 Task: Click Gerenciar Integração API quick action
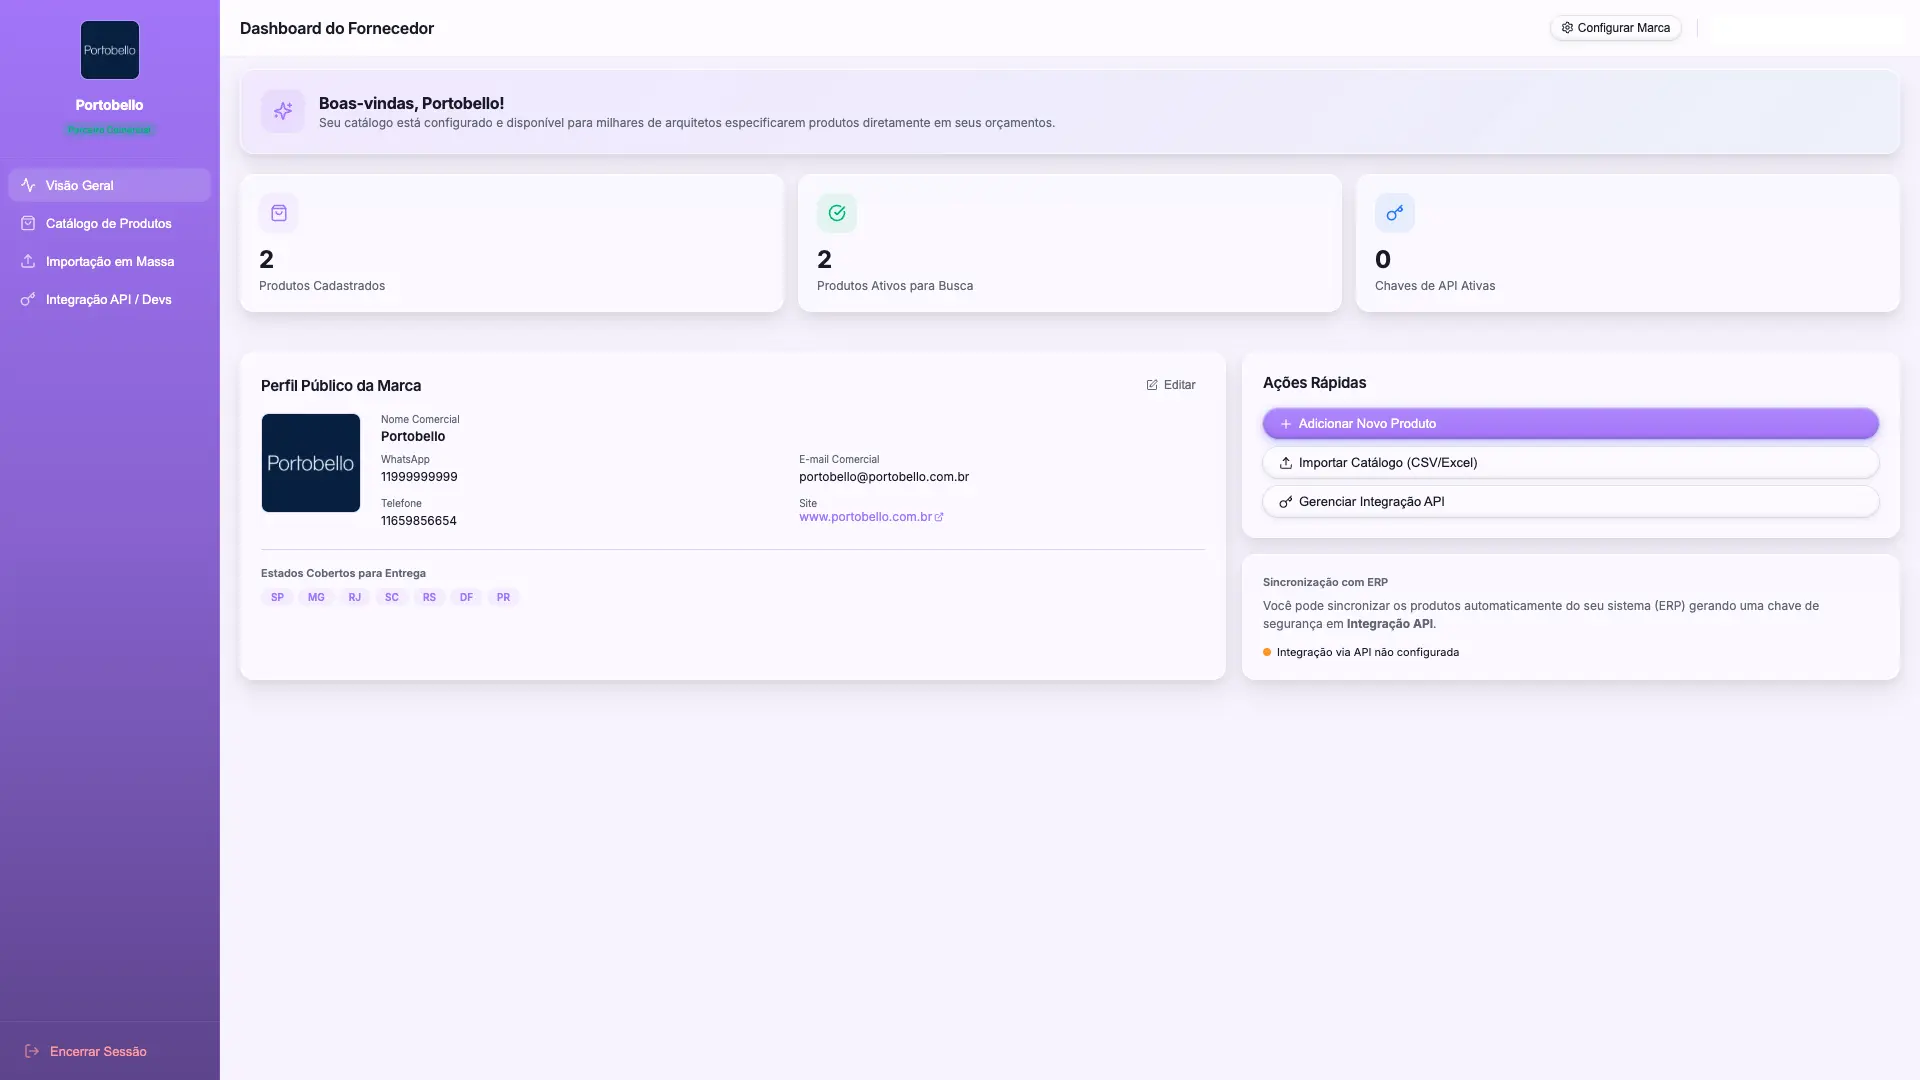tap(1570, 502)
